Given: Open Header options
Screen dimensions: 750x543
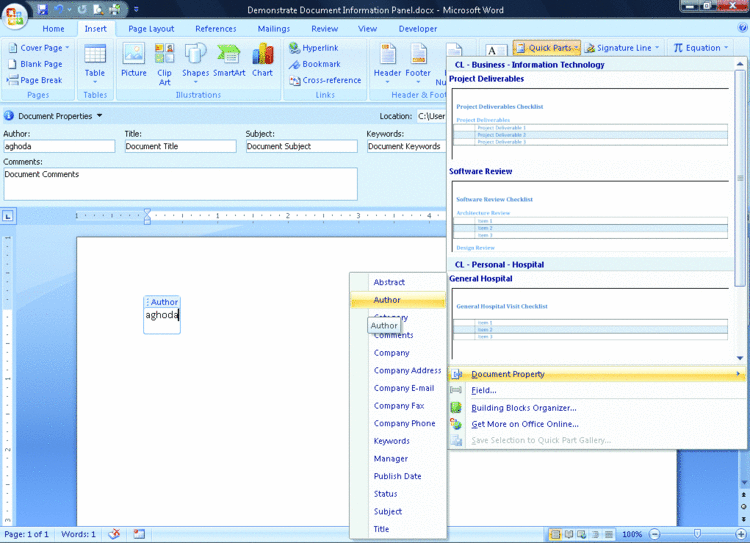Looking at the screenshot, I should click(x=387, y=64).
